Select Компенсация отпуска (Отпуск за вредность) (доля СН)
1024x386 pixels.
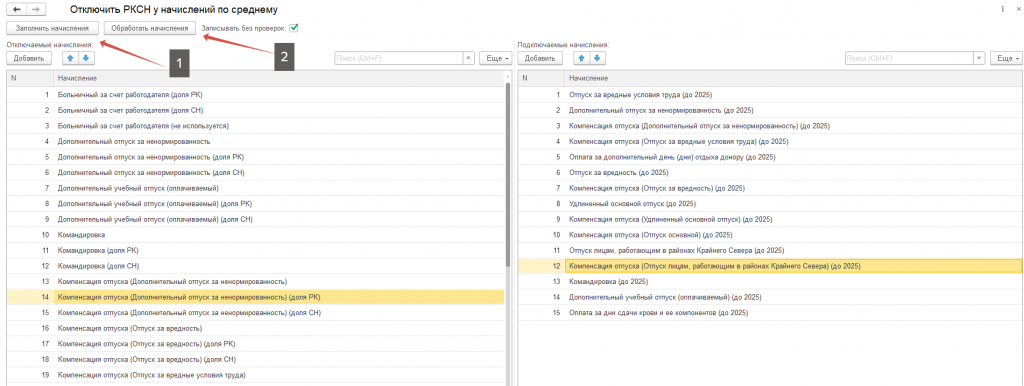[256, 360]
